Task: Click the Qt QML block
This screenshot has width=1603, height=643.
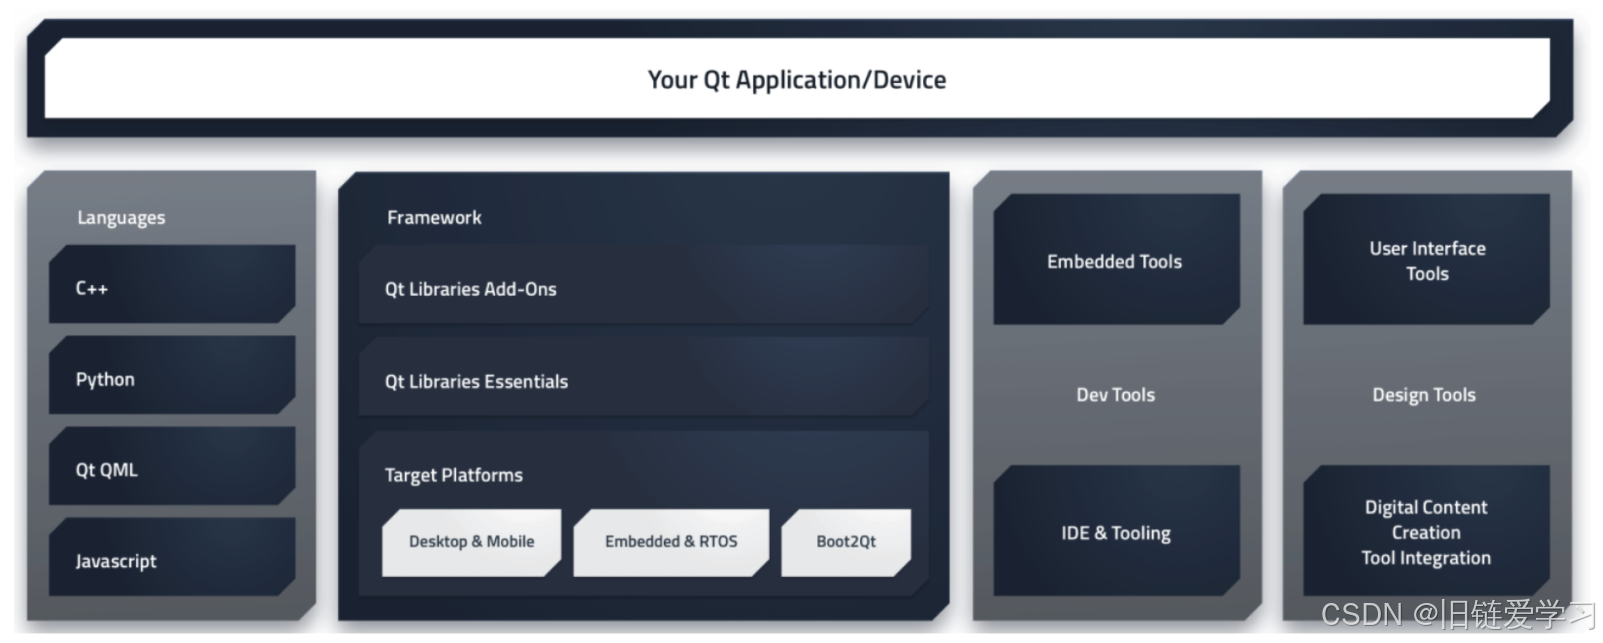Action: pos(172,466)
